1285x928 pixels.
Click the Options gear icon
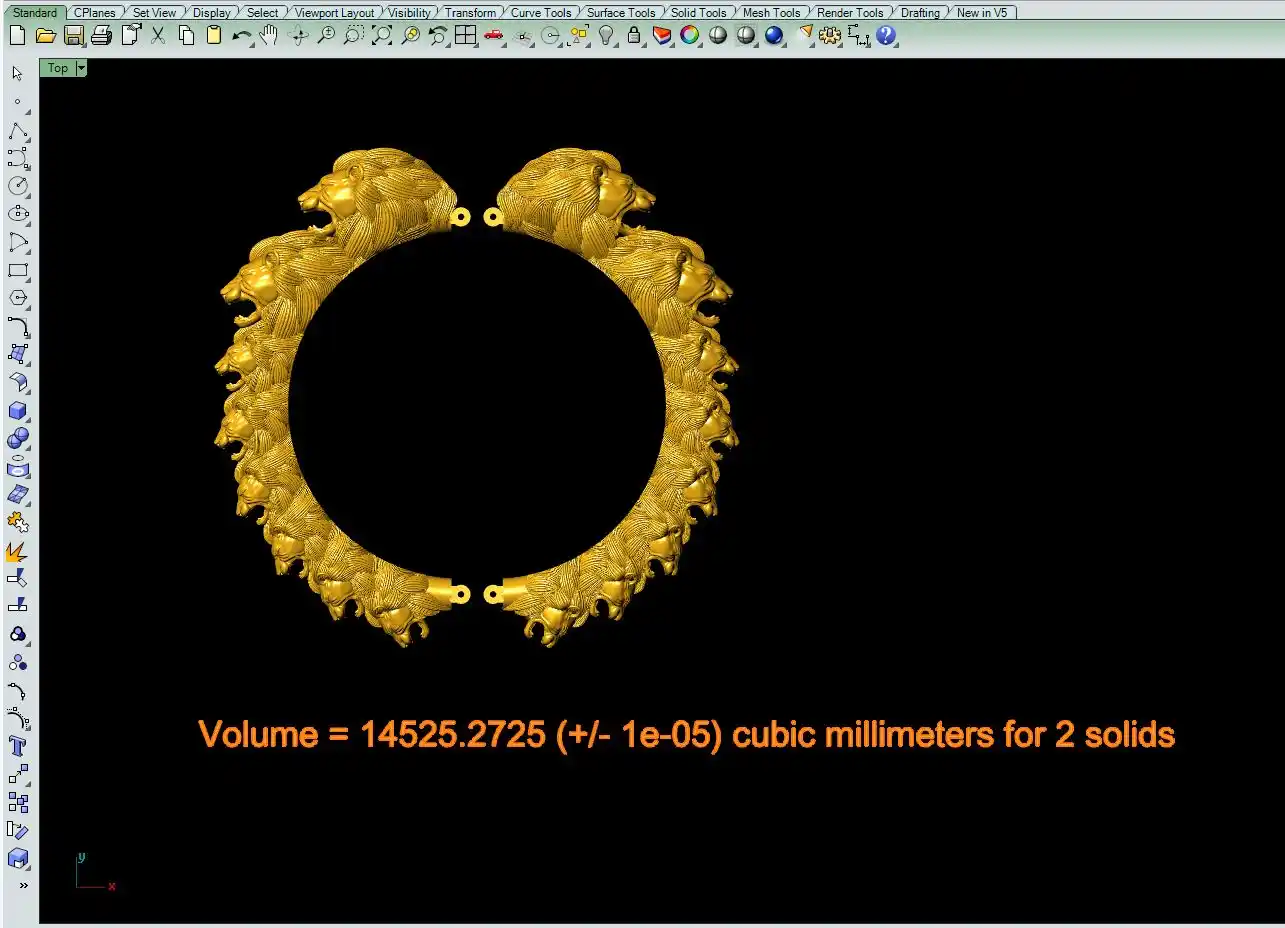[829, 36]
